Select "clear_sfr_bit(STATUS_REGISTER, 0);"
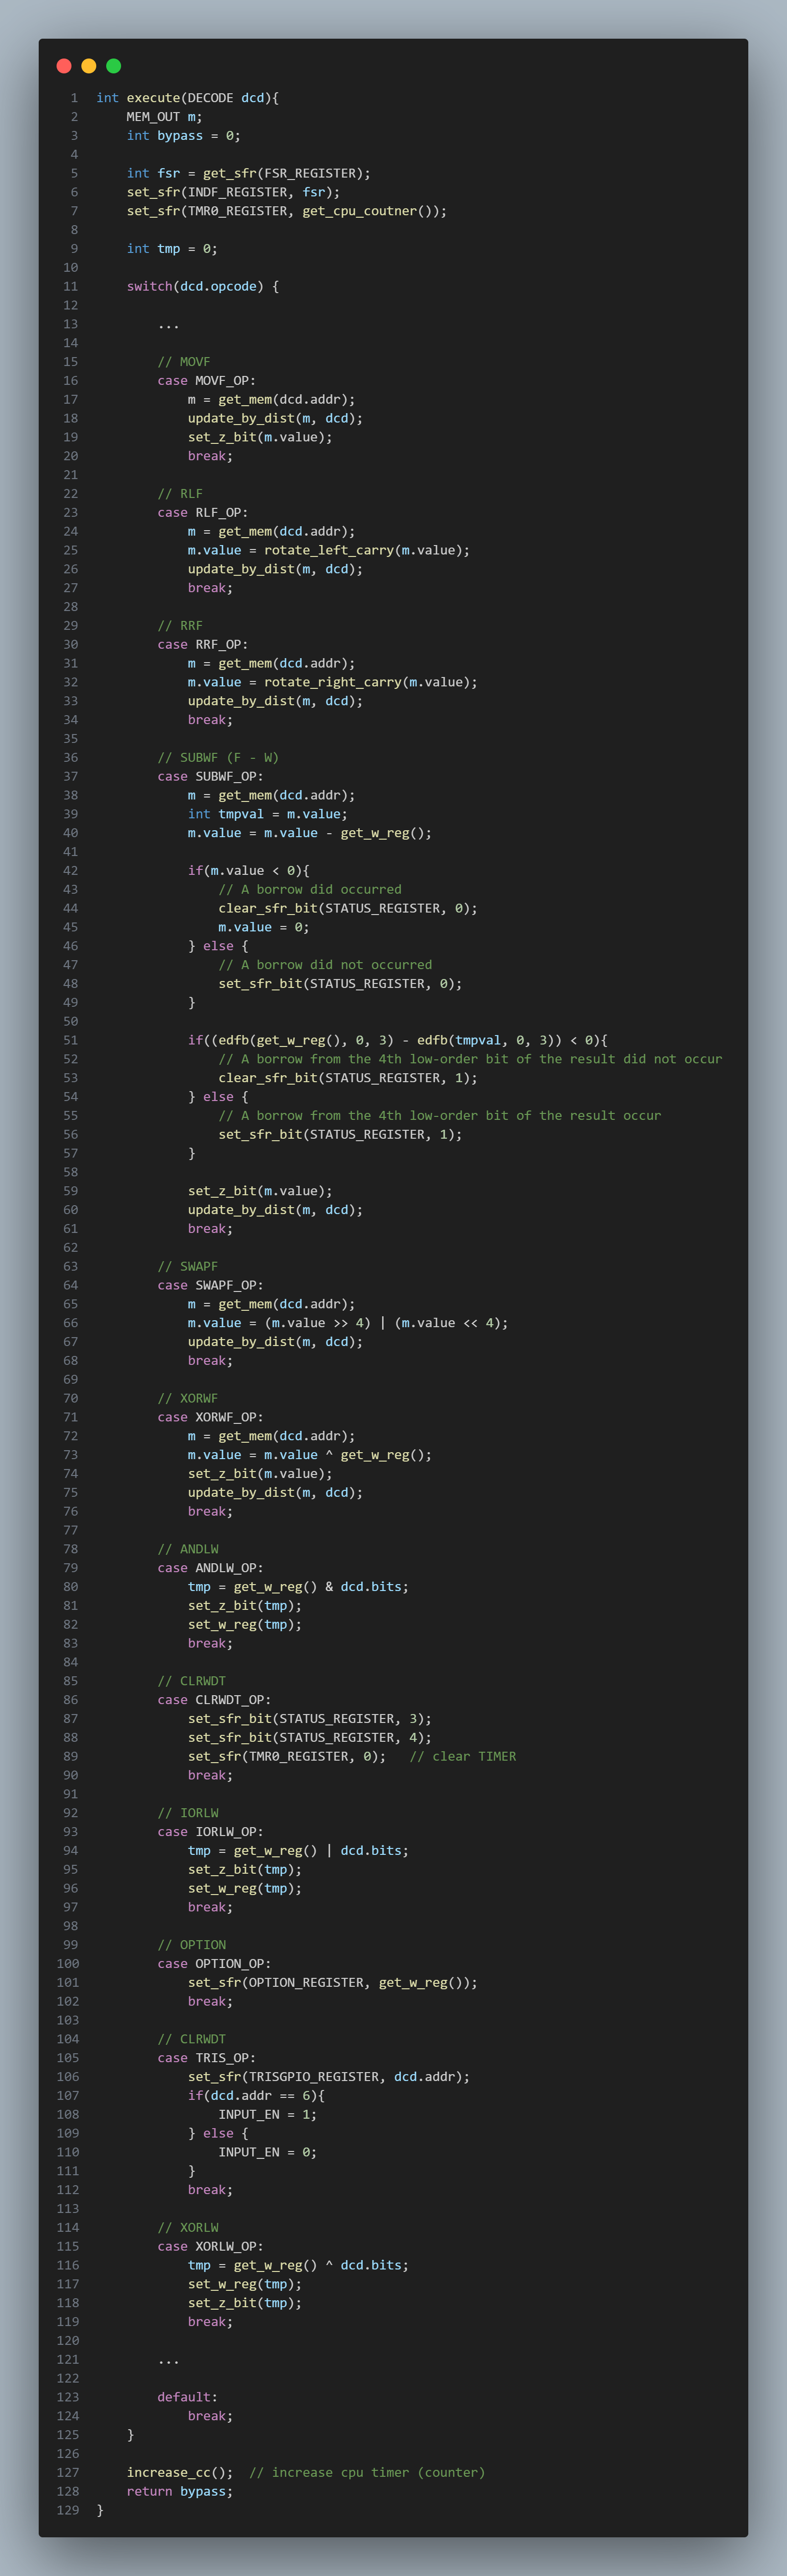The image size is (787, 2576). pos(348,909)
